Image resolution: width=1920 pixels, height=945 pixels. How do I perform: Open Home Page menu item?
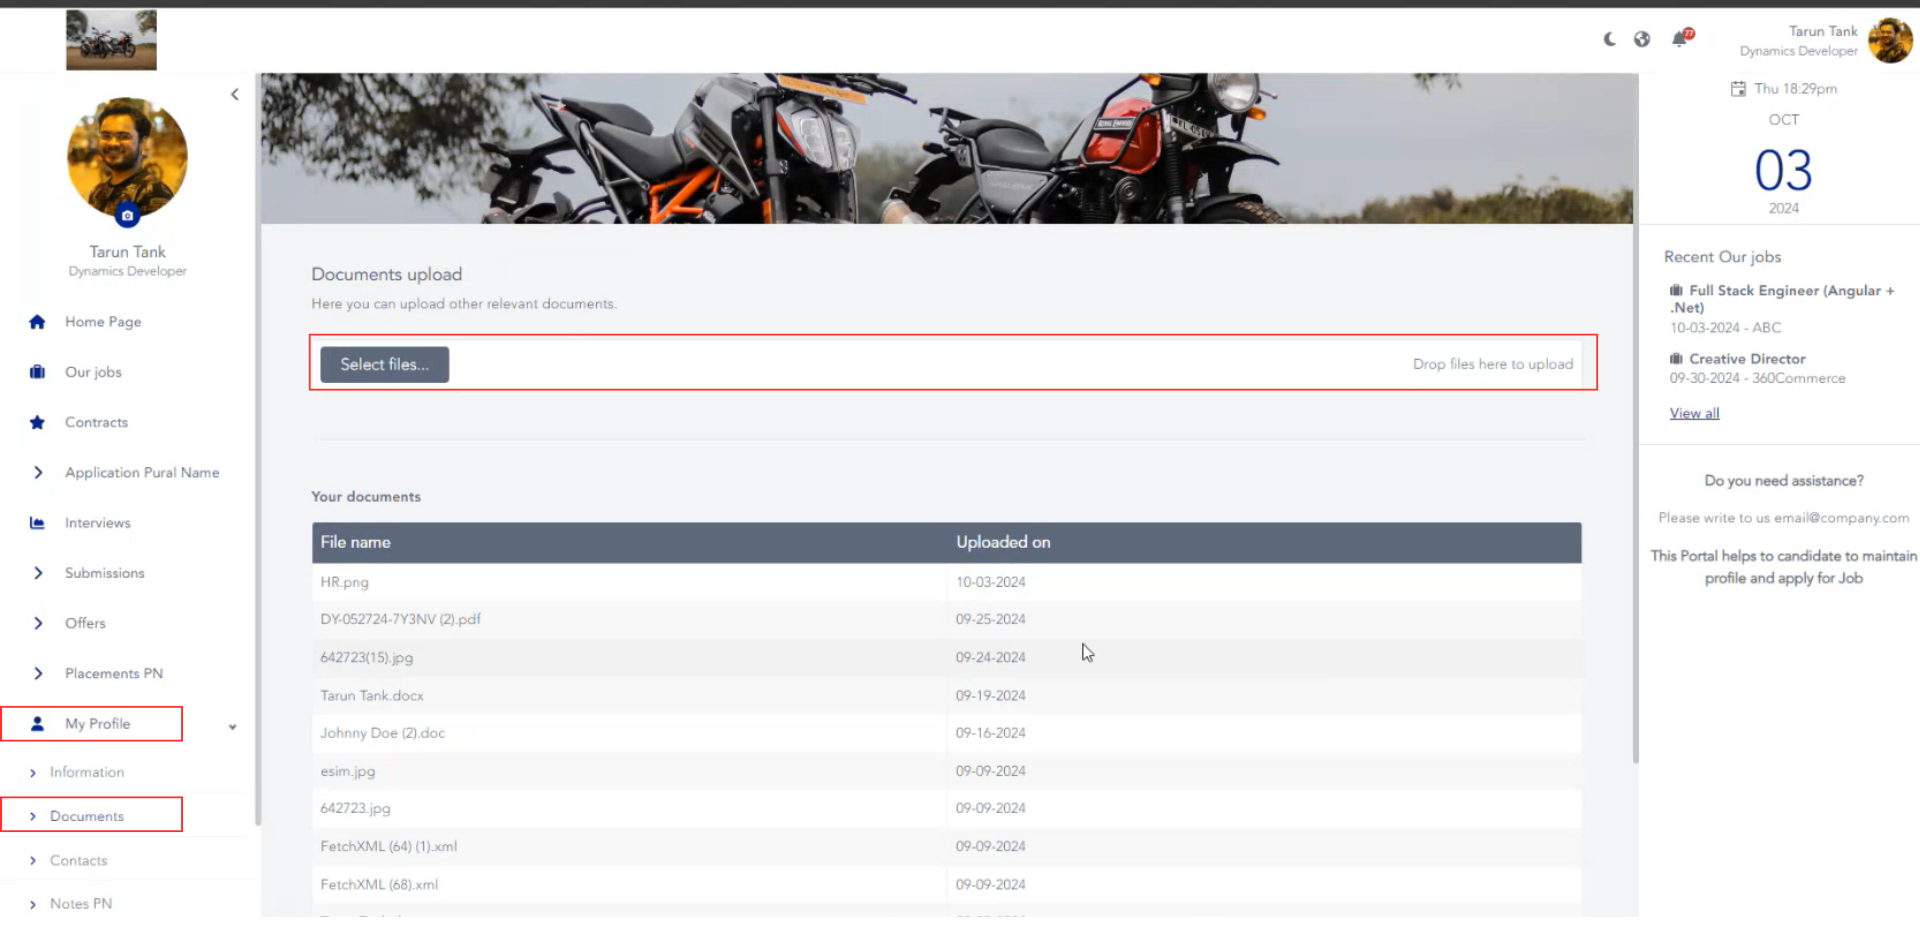pyautogui.click(x=103, y=322)
